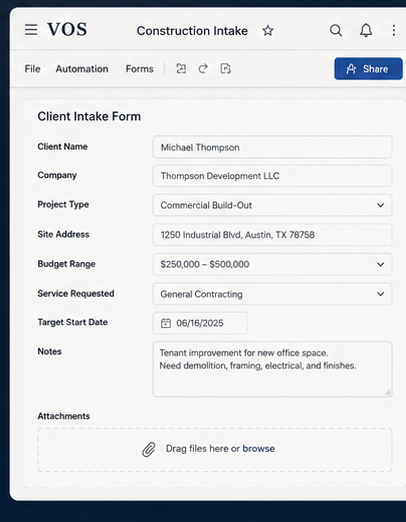Star the Construction Intake document
Image resolution: width=406 pixels, height=522 pixels.
point(268,31)
